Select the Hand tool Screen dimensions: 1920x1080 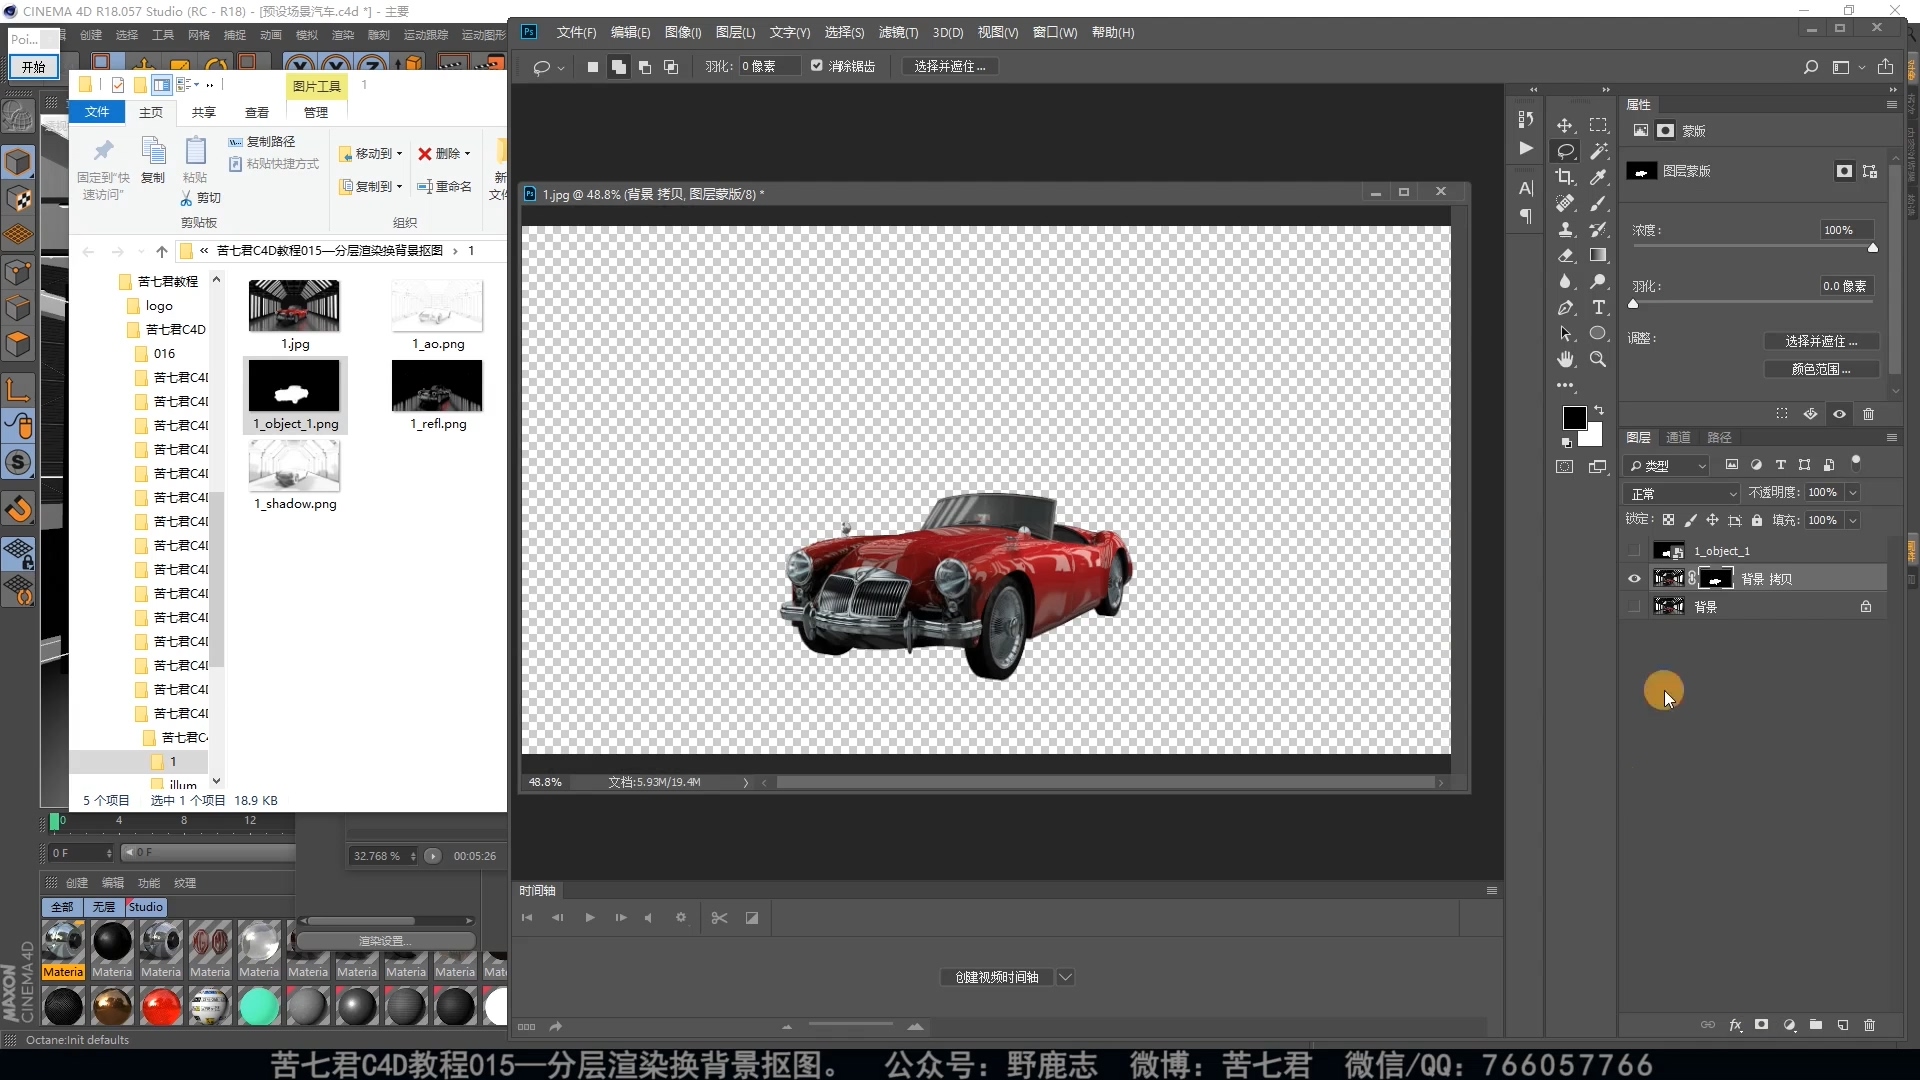click(x=1565, y=359)
